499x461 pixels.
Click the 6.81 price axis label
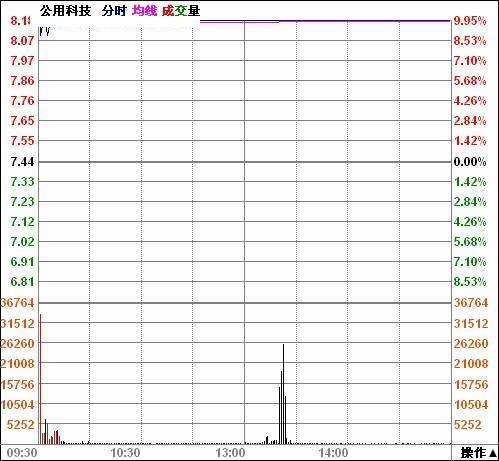point(22,282)
